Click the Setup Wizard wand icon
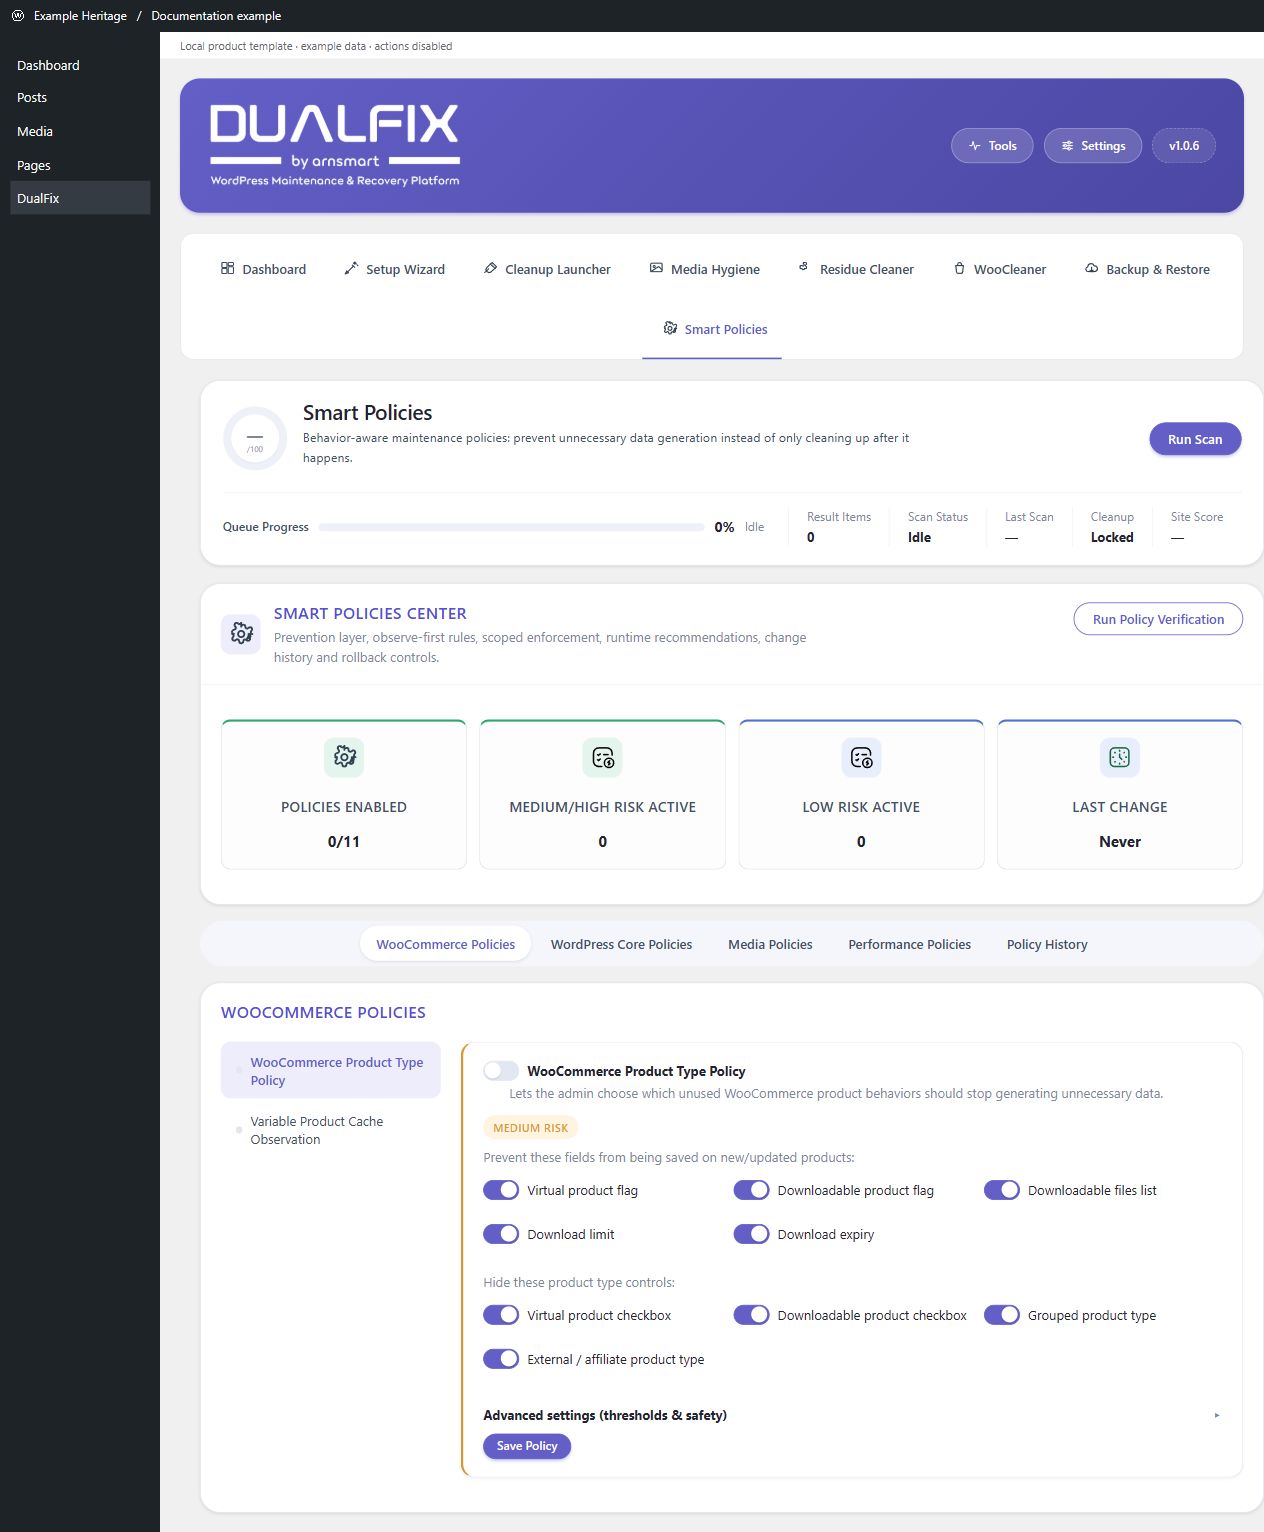1264x1532 pixels. coord(351,268)
